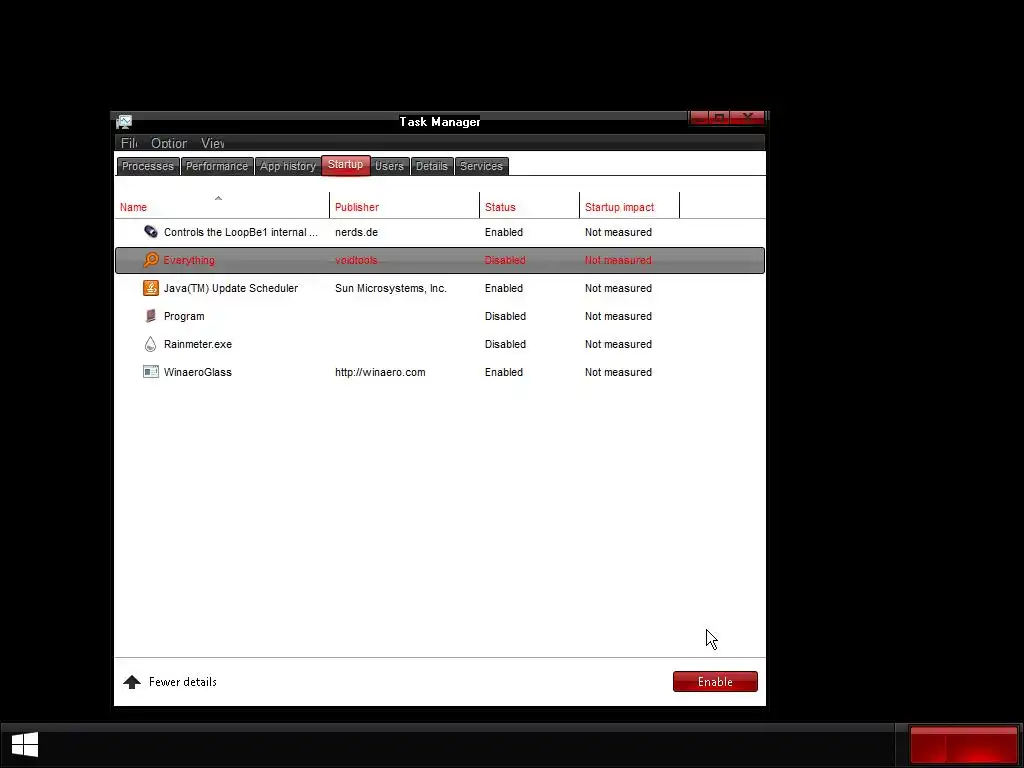The height and width of the screenshot is (768, 1024).
Task: Click the Disabled status of Rainmeter.exe
Action: (x=505, y=344)
